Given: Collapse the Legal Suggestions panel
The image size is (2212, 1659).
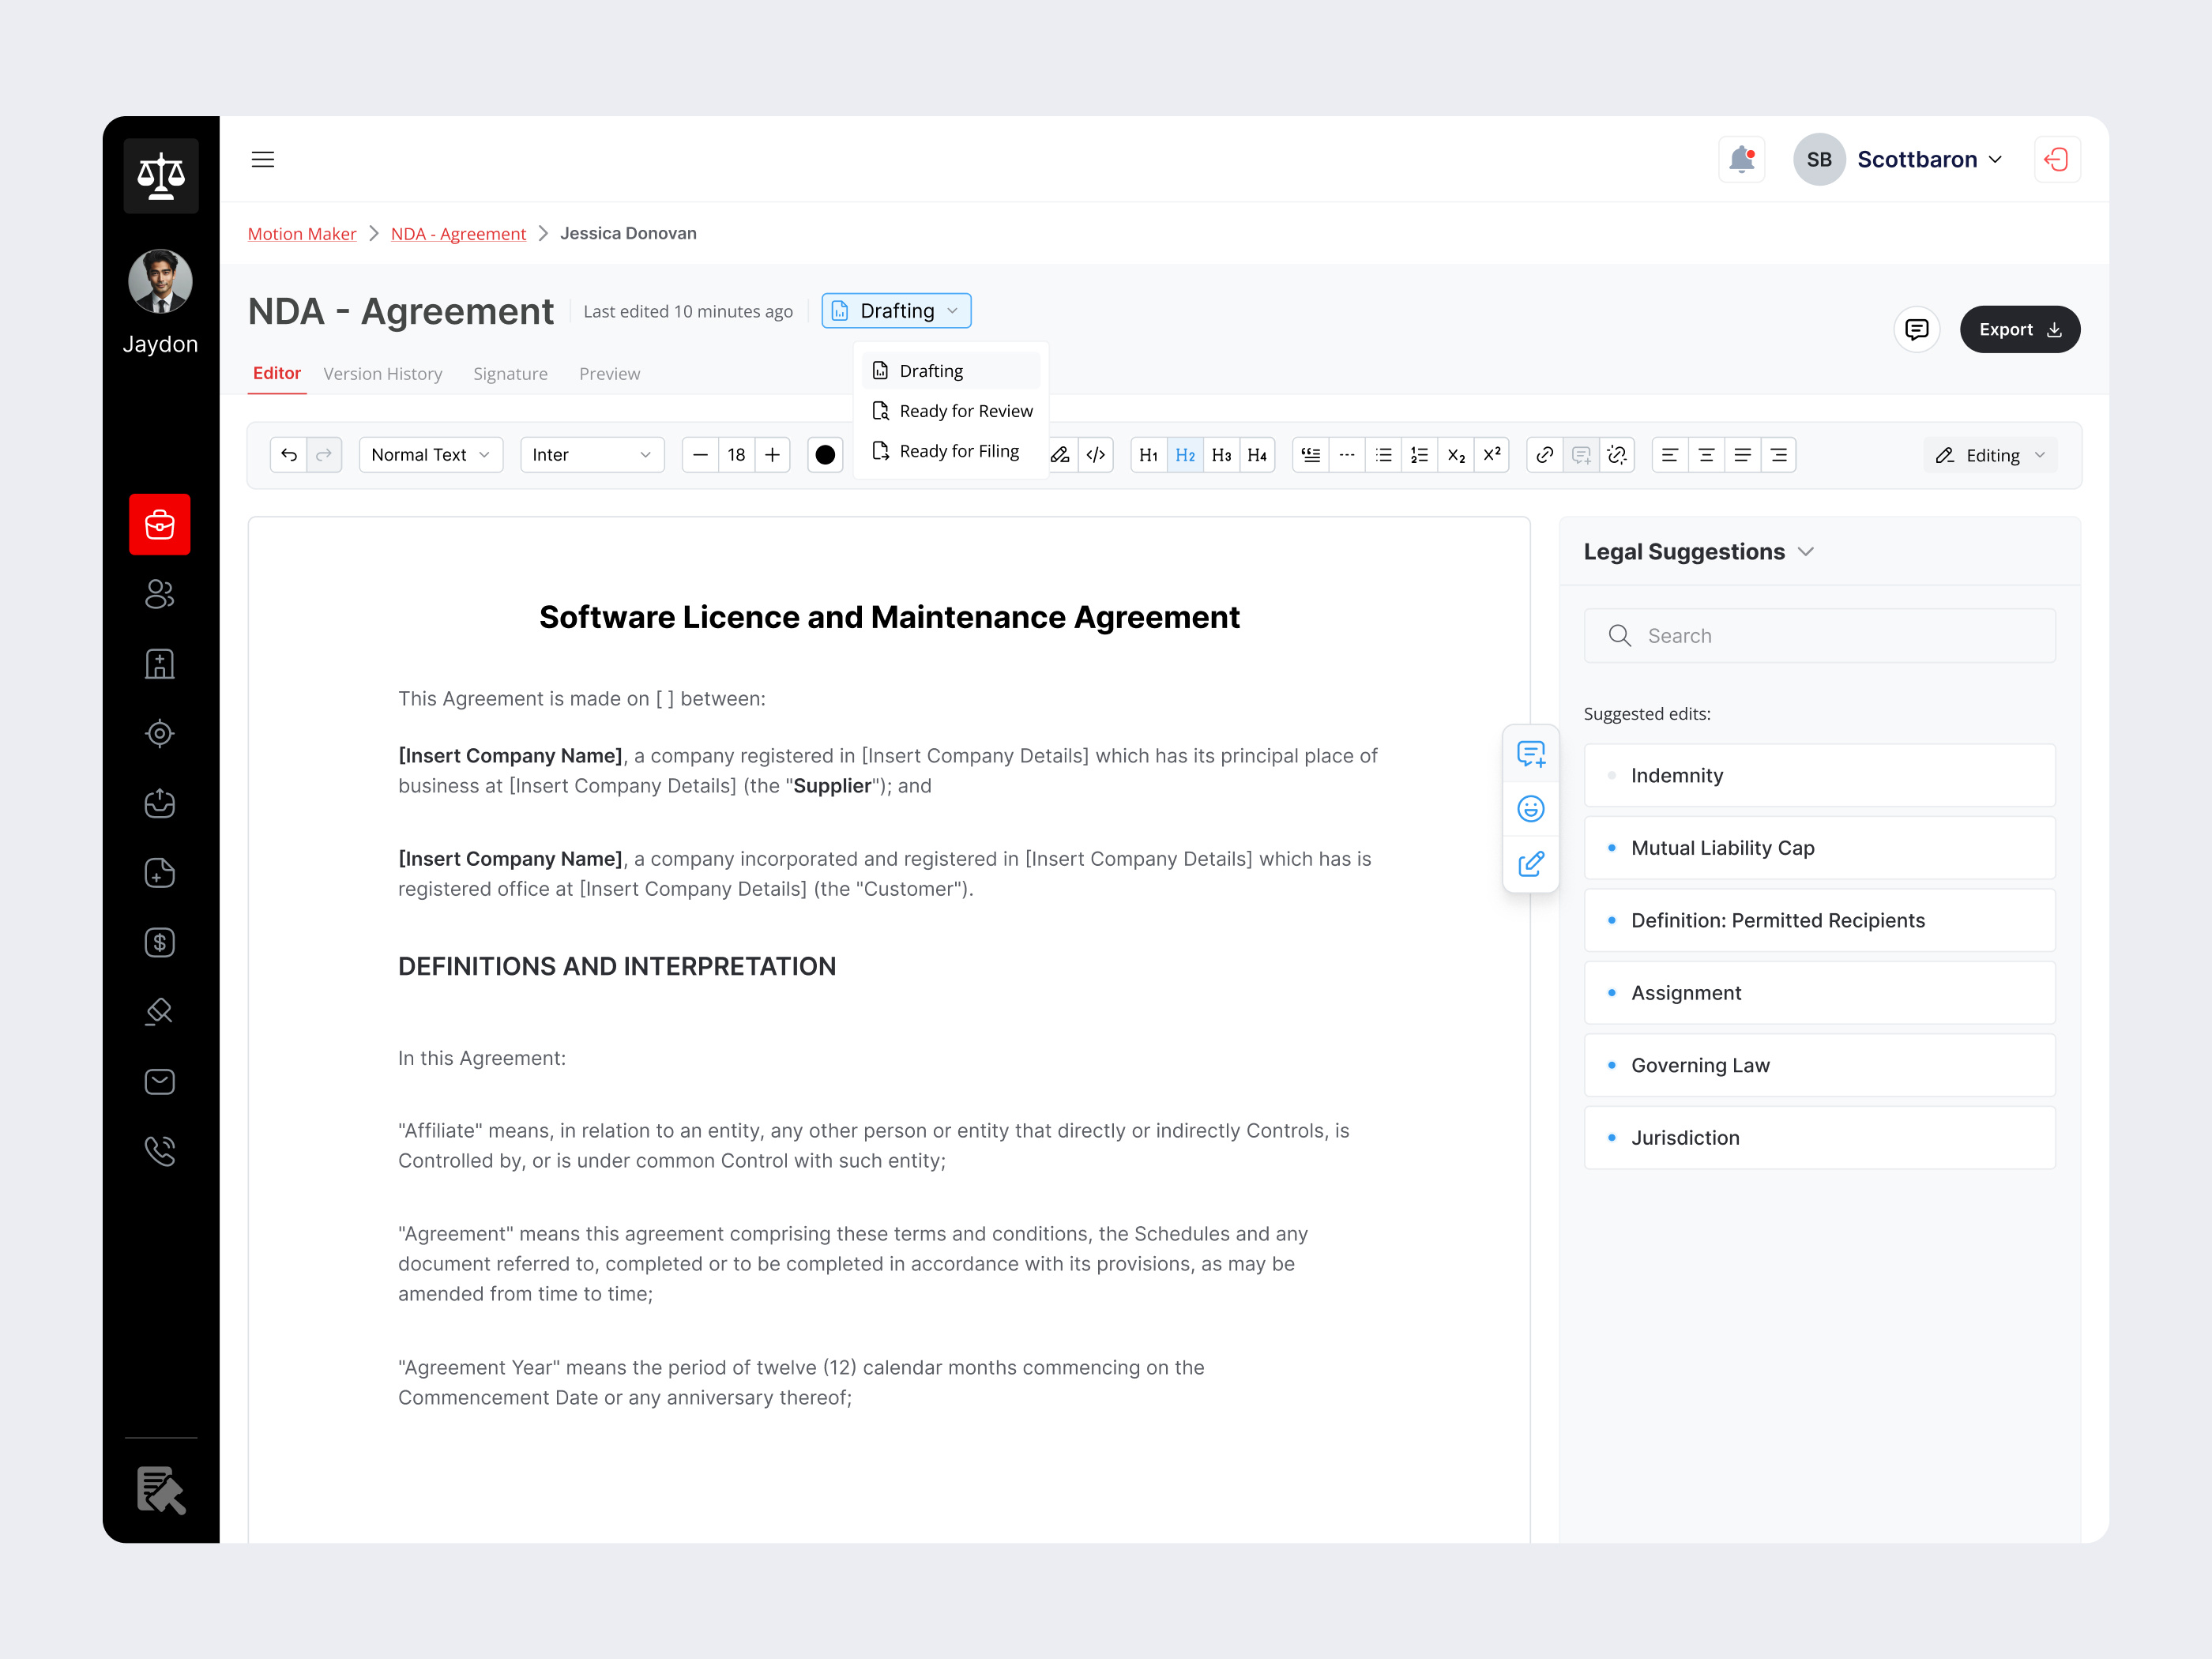Looking at the screenshot, I should pos(1806,551).
